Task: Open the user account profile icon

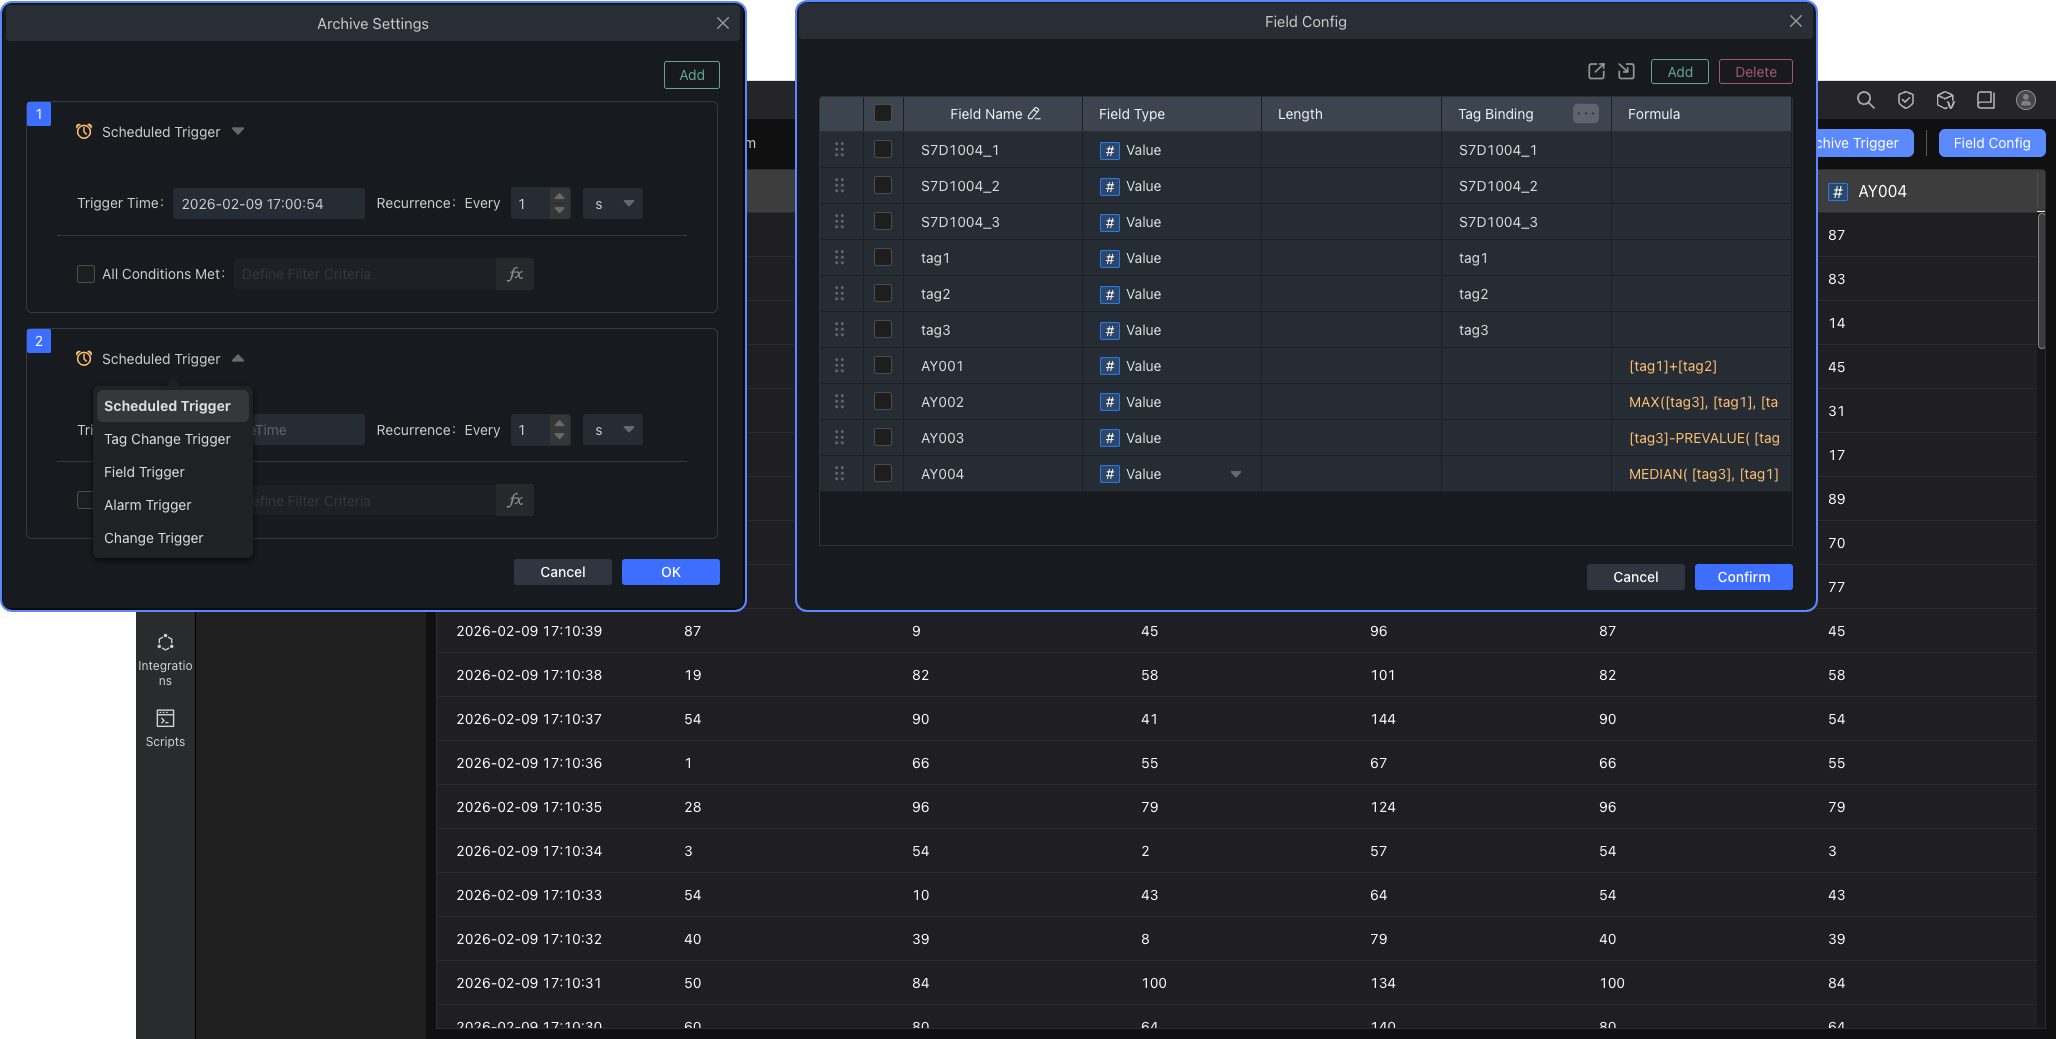Action: [2025, 100]
